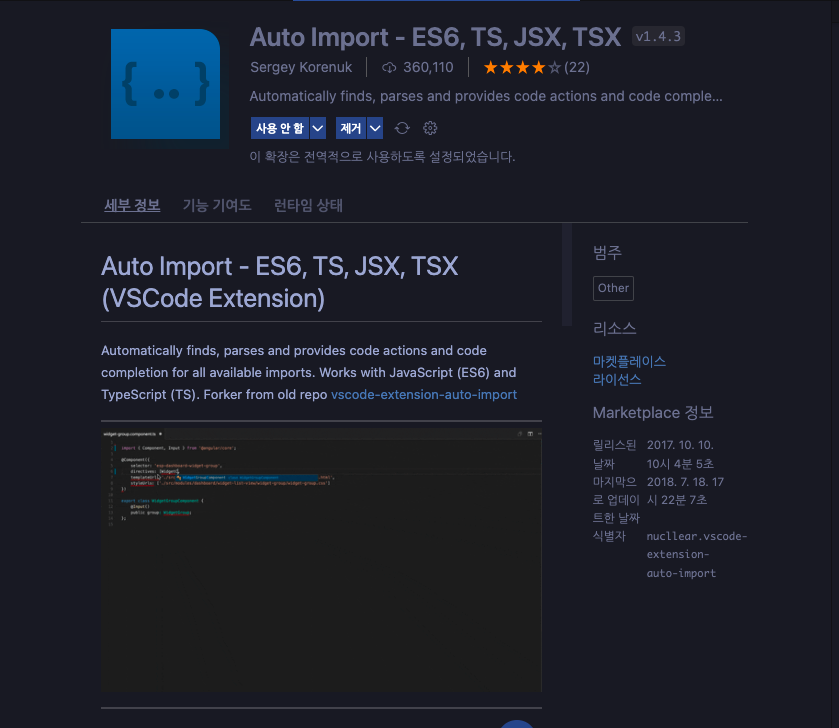Click the Marketplace 정보 heading
Screen dimensions: 839x728
point(653,413)
